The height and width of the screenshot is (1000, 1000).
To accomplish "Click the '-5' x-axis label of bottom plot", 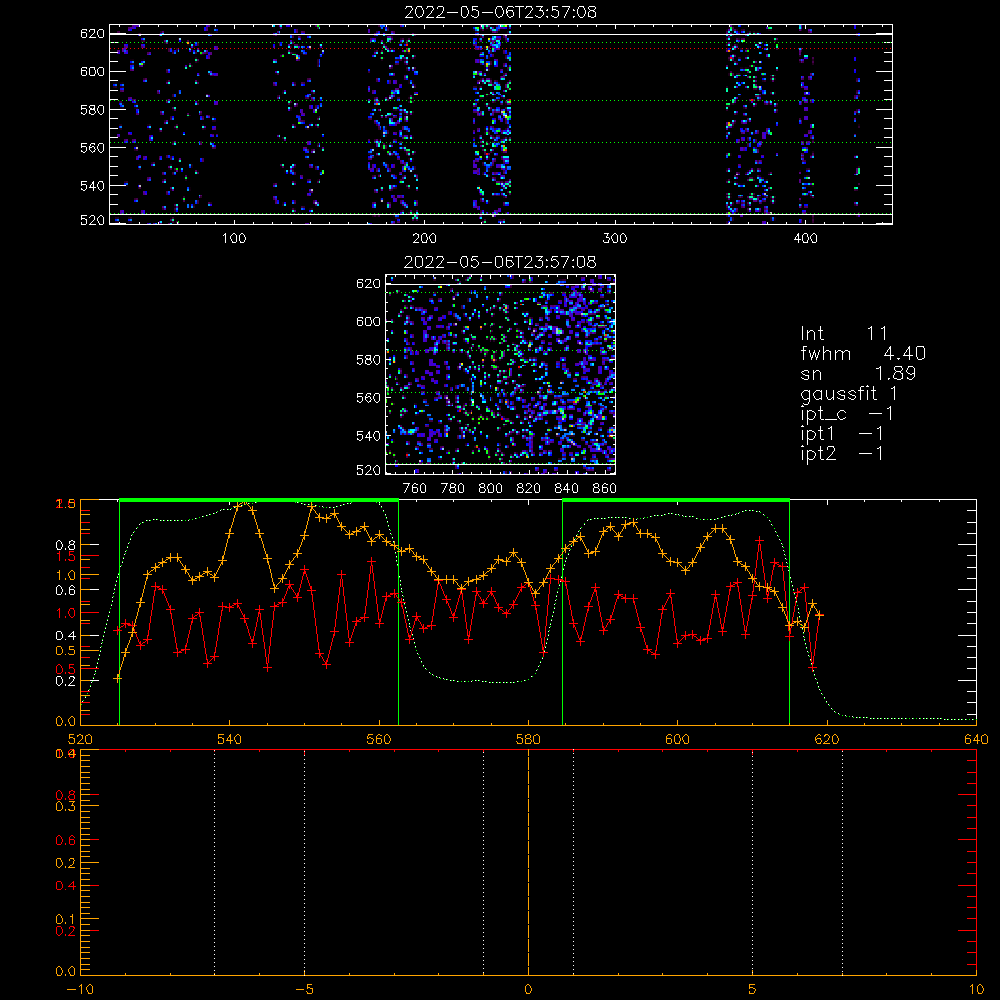I will tap(304, 989).
